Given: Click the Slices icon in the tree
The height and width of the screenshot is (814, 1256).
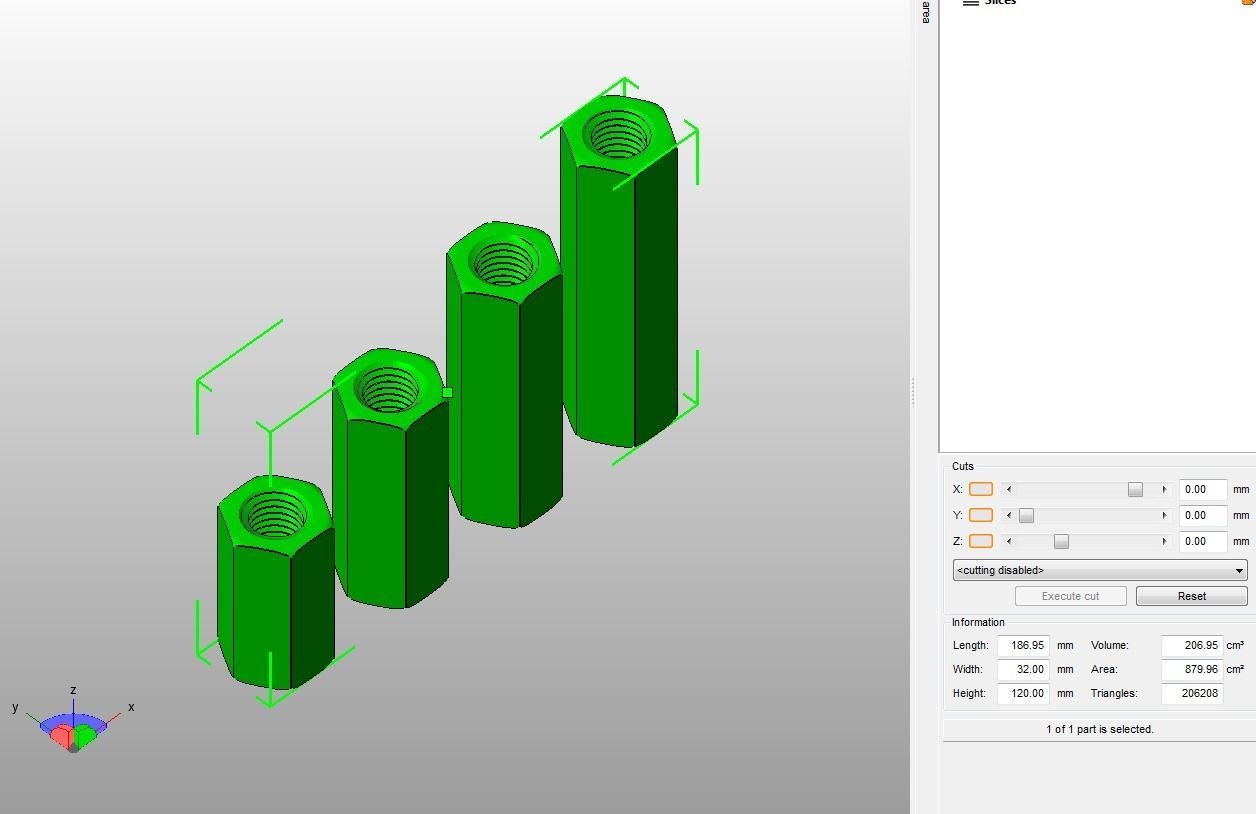Looking at the screenshot, I should click(x=970, y=3).
